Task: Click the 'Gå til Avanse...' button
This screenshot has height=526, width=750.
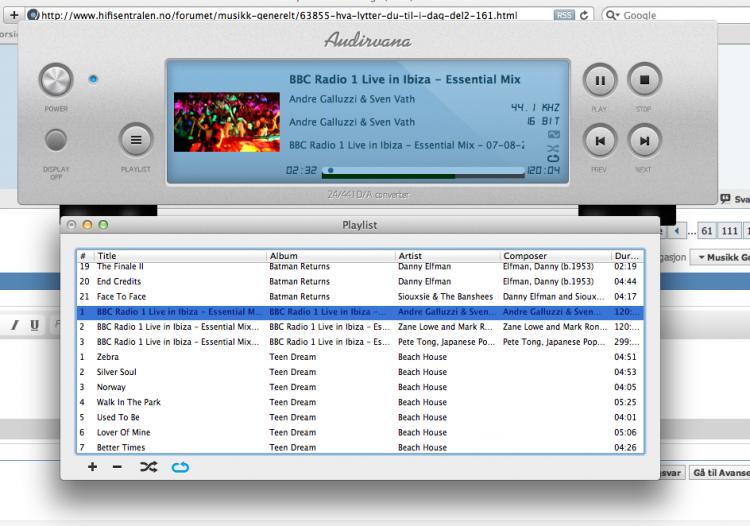Action: tap(720, 473)
